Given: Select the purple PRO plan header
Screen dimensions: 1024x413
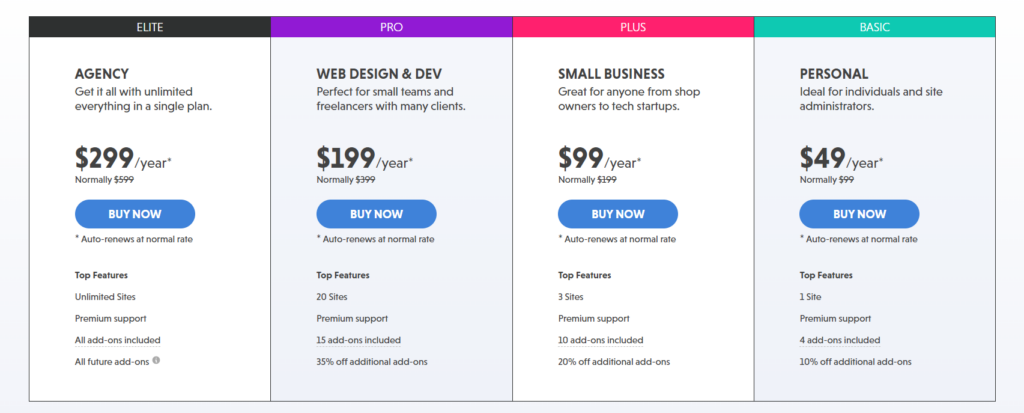Looking at the screenshot, I should (x=391, y=27).
